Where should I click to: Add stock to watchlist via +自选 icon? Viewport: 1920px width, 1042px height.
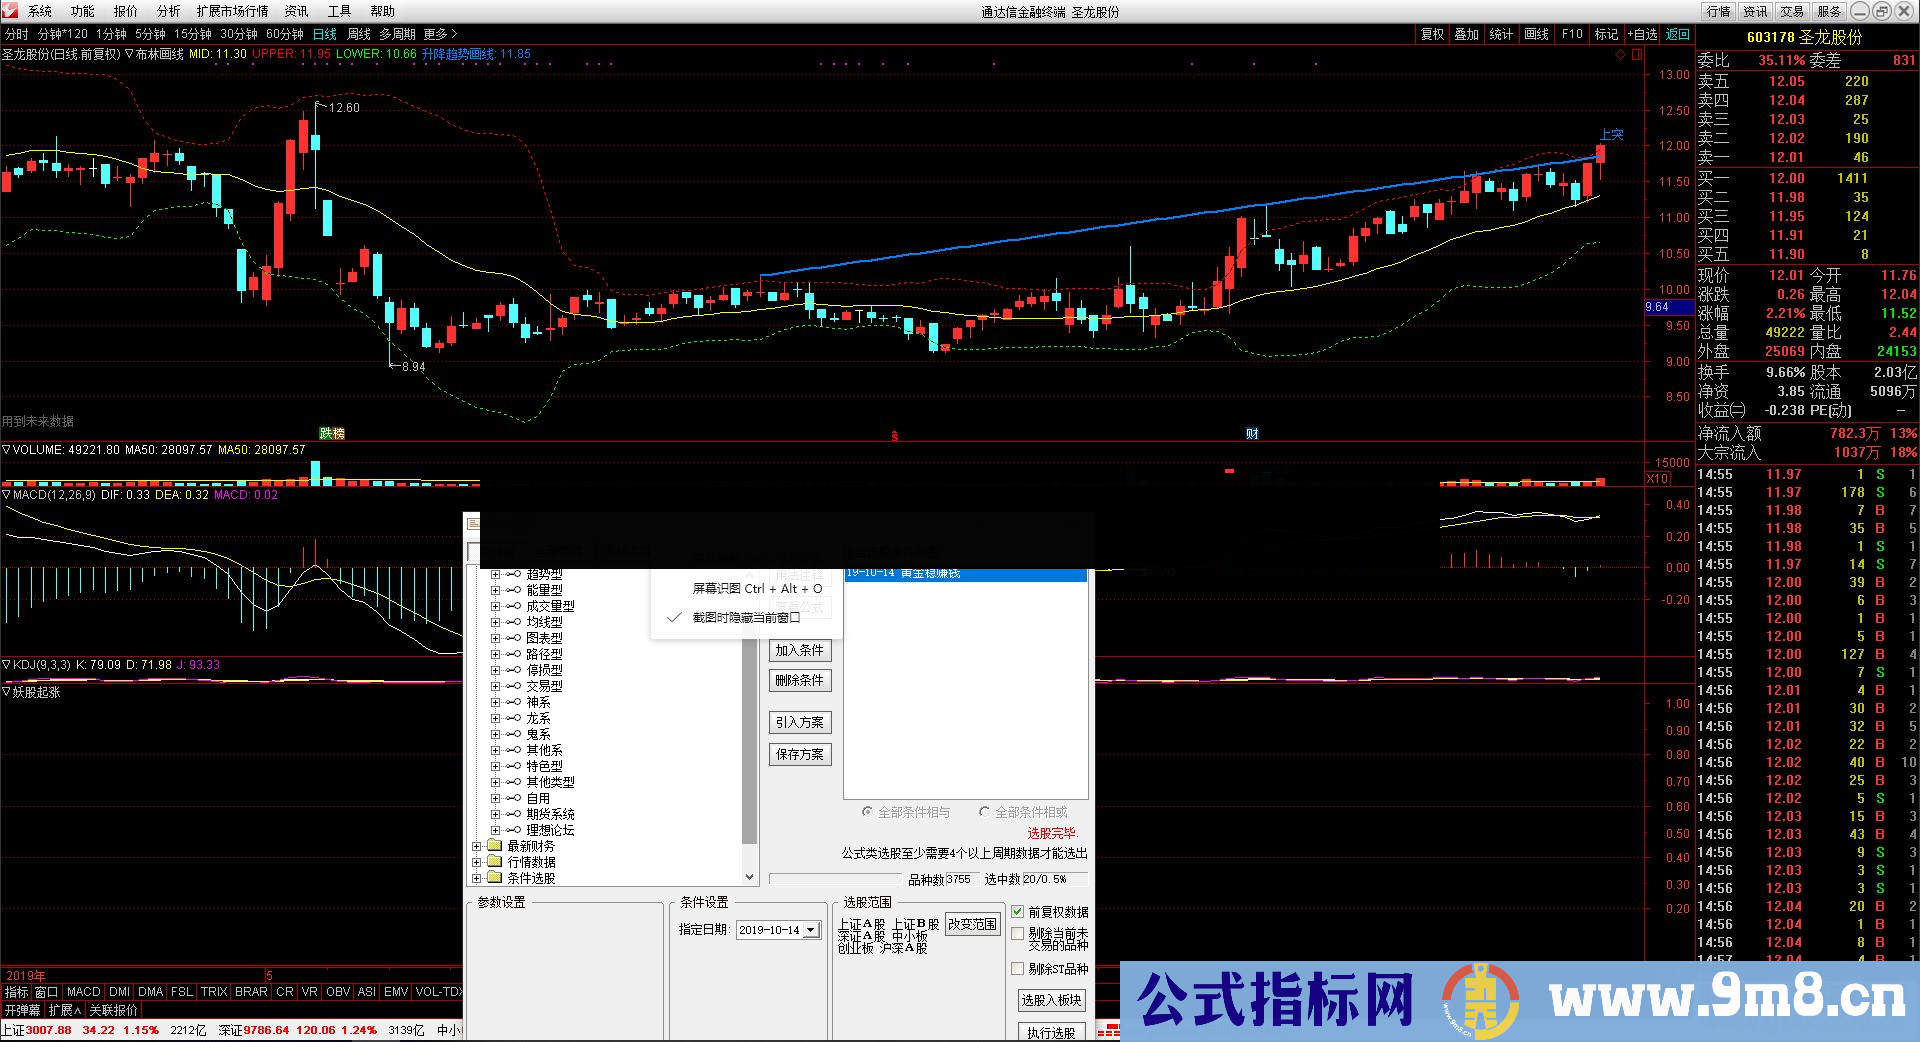[1642, 33]
